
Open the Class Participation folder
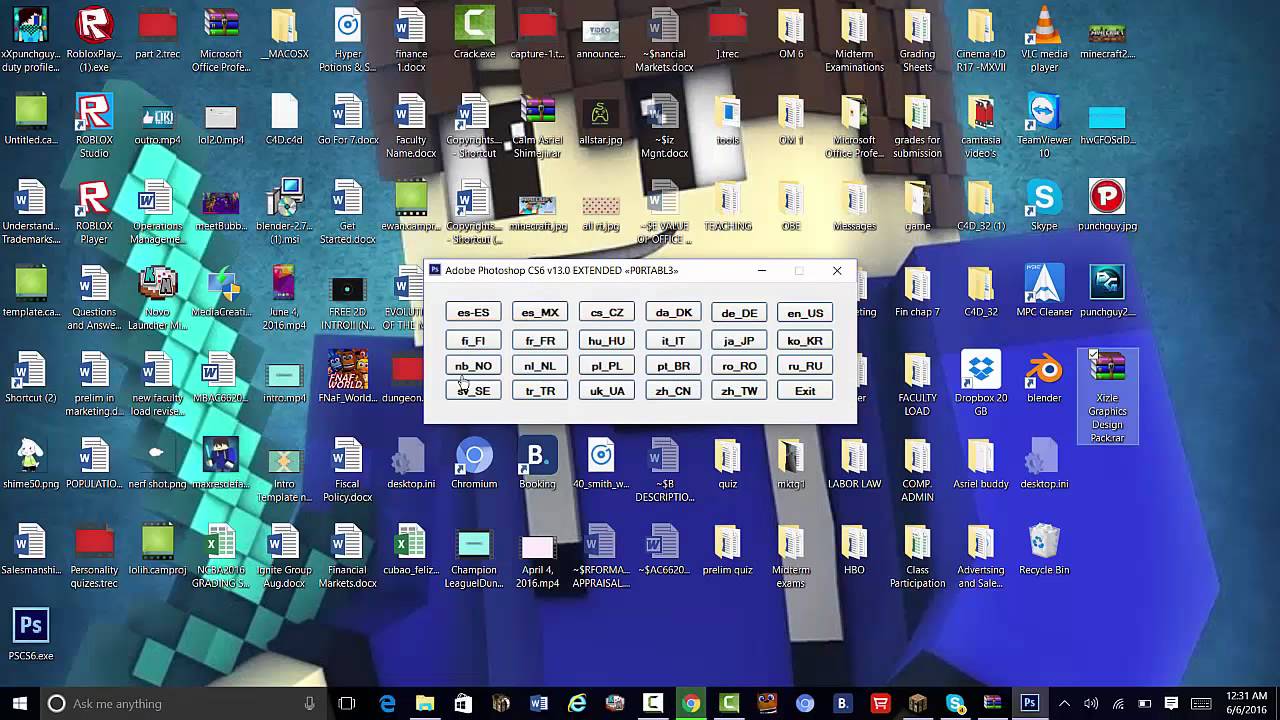(917, 556)
